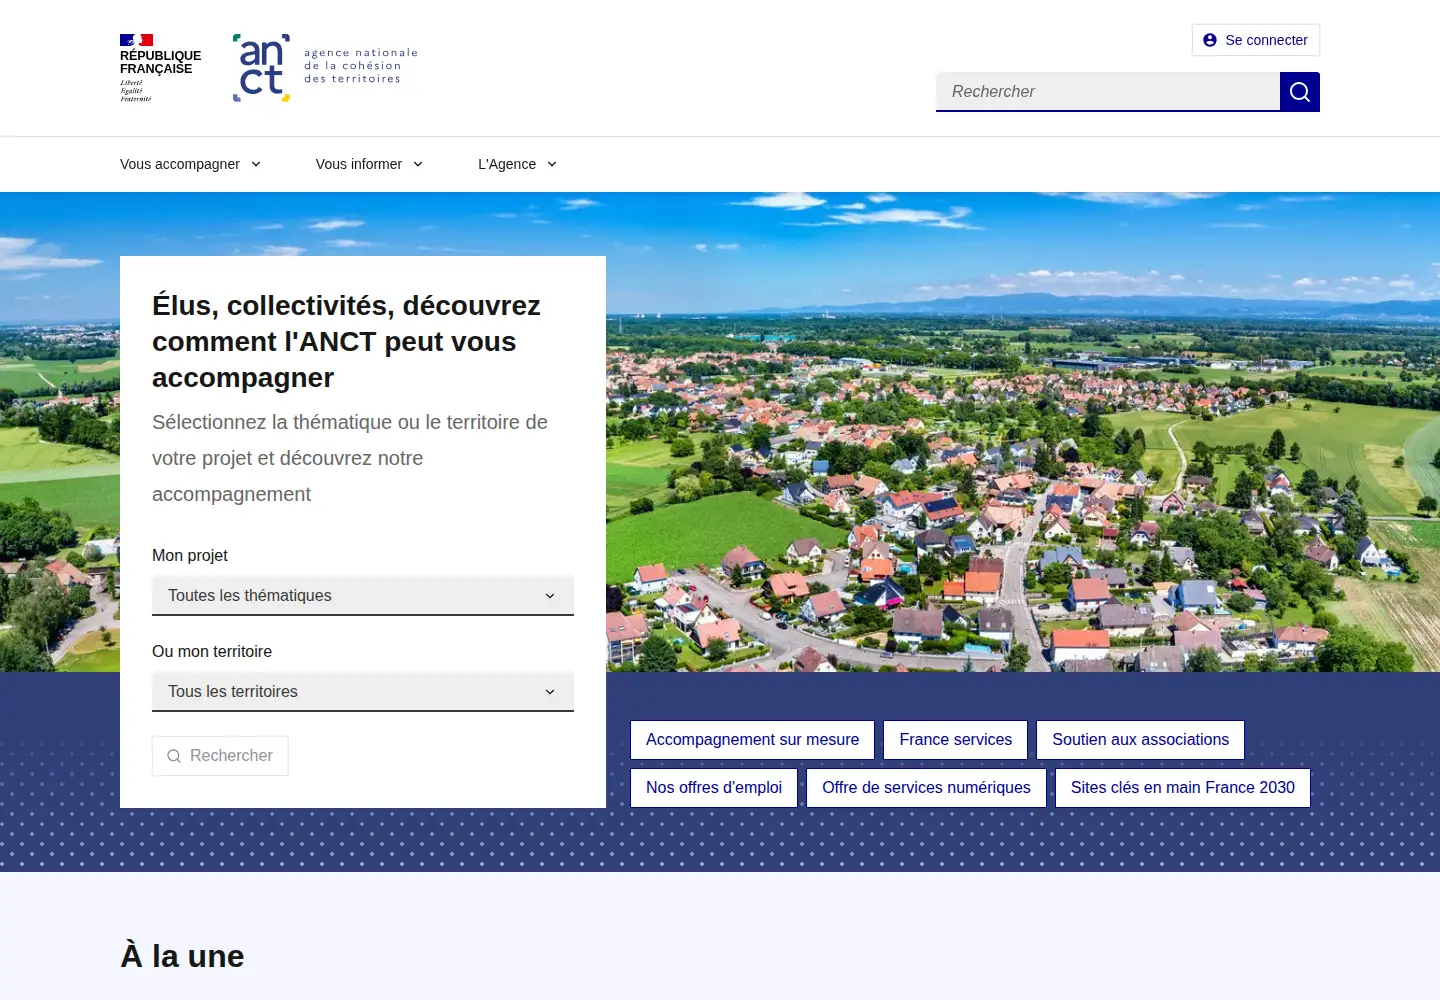Click the Rechercher button in project form

pos(220,756)
